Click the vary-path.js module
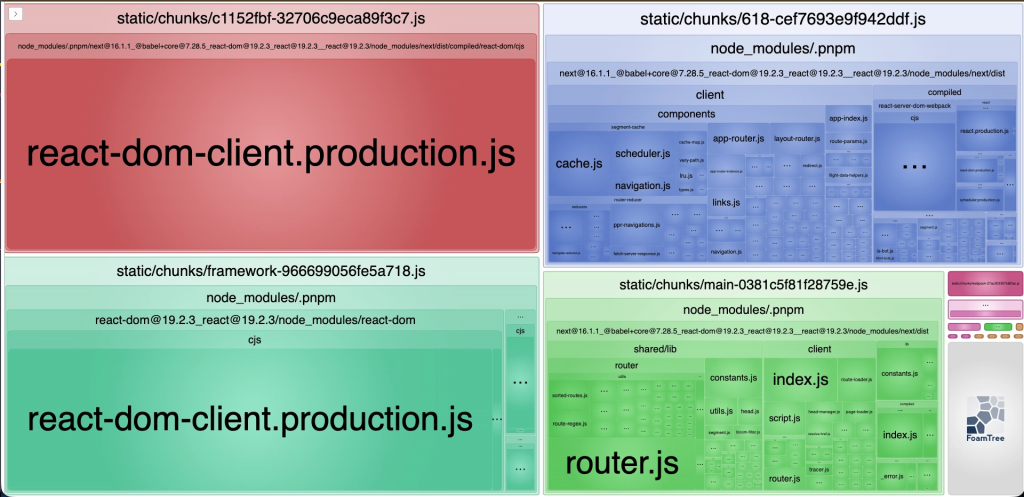 pos(691,160)
